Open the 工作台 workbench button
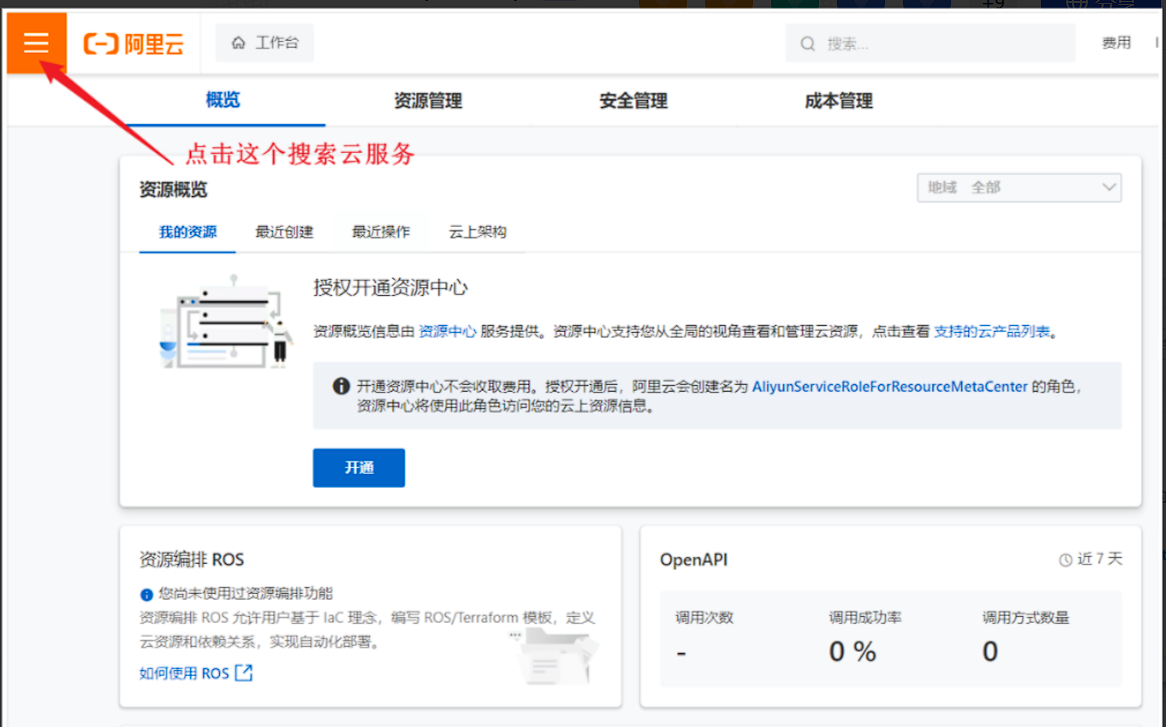The width and height of the screenshot is (1166, 727). click(265, 43)
